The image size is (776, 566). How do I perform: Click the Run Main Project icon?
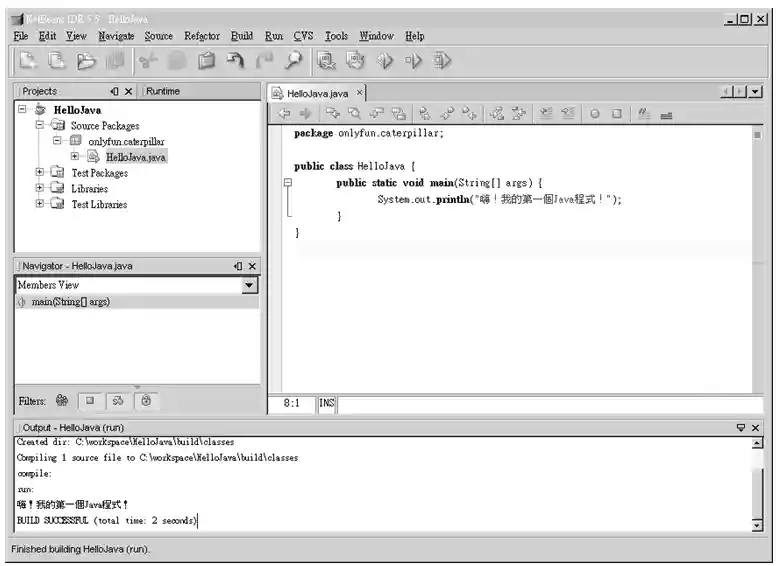385,61
